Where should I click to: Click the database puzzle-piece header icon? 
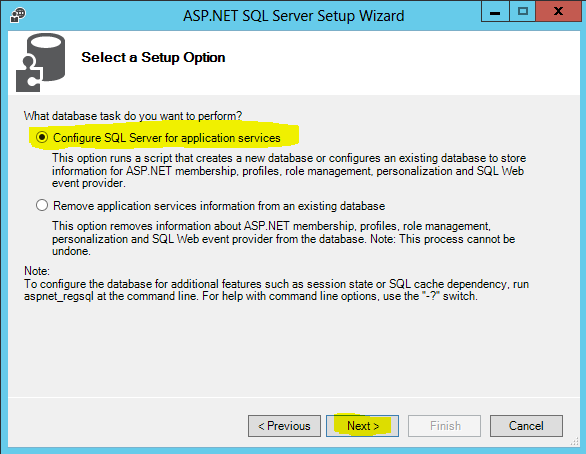pos(40,62)
